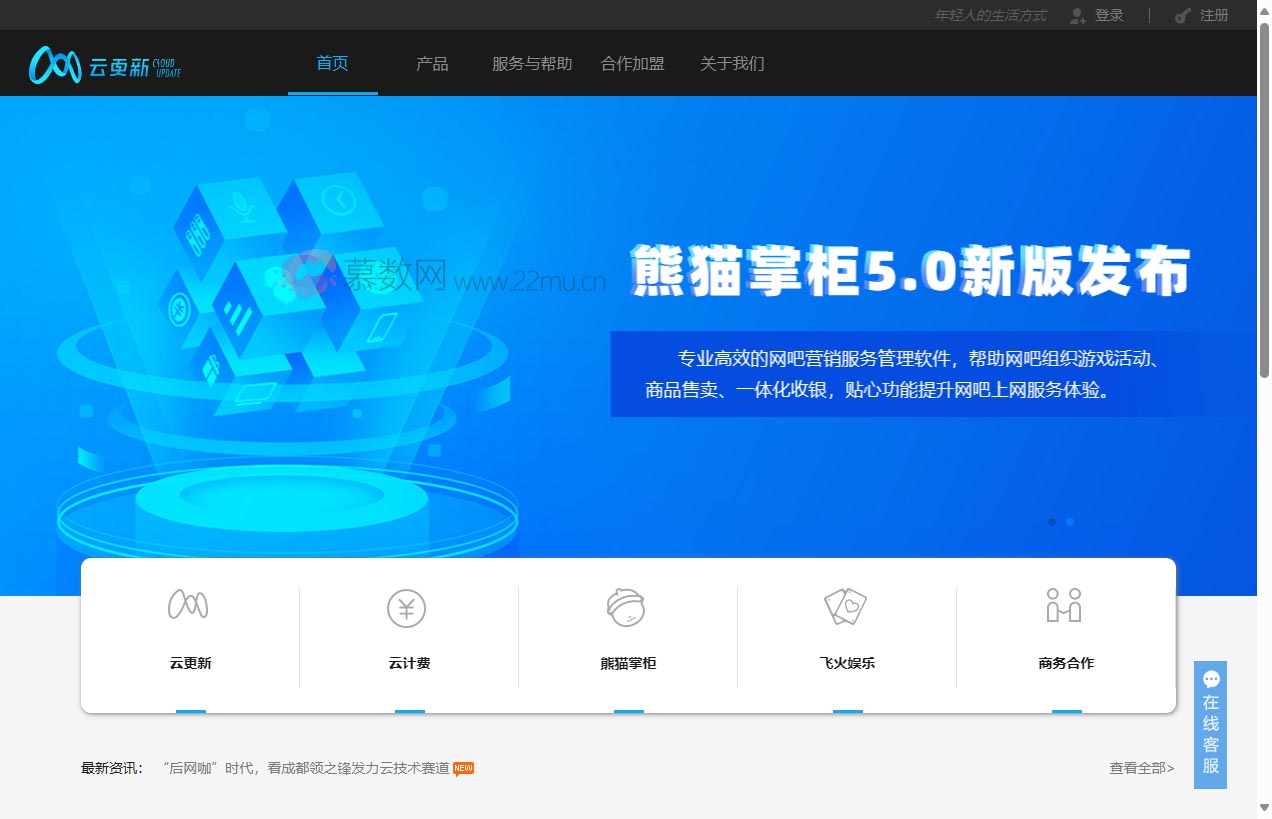This screenshot has height=819, width=1272.
Task: Click the panda icon for 熊猫掌柜
Action: tap(627, 605)
